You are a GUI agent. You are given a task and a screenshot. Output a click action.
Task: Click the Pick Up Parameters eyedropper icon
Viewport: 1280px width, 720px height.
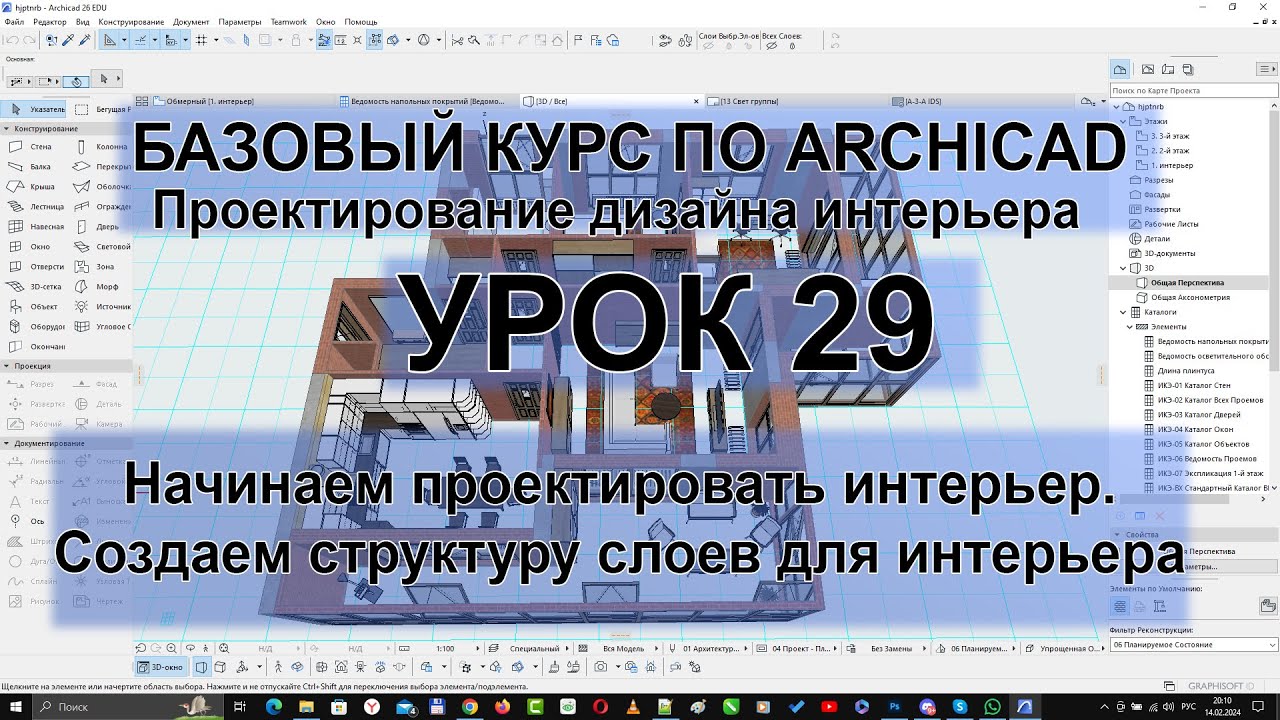click(68, 40)
